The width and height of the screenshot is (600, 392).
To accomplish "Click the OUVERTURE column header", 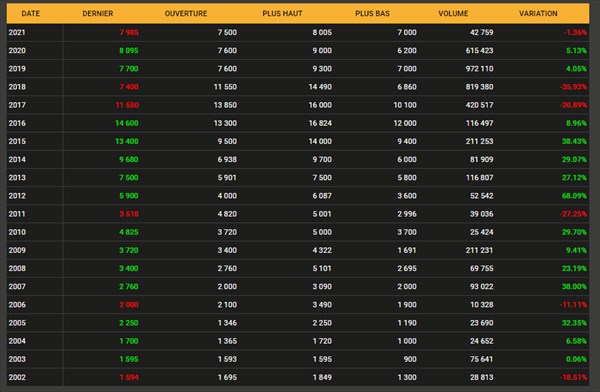I will point(186,13).
